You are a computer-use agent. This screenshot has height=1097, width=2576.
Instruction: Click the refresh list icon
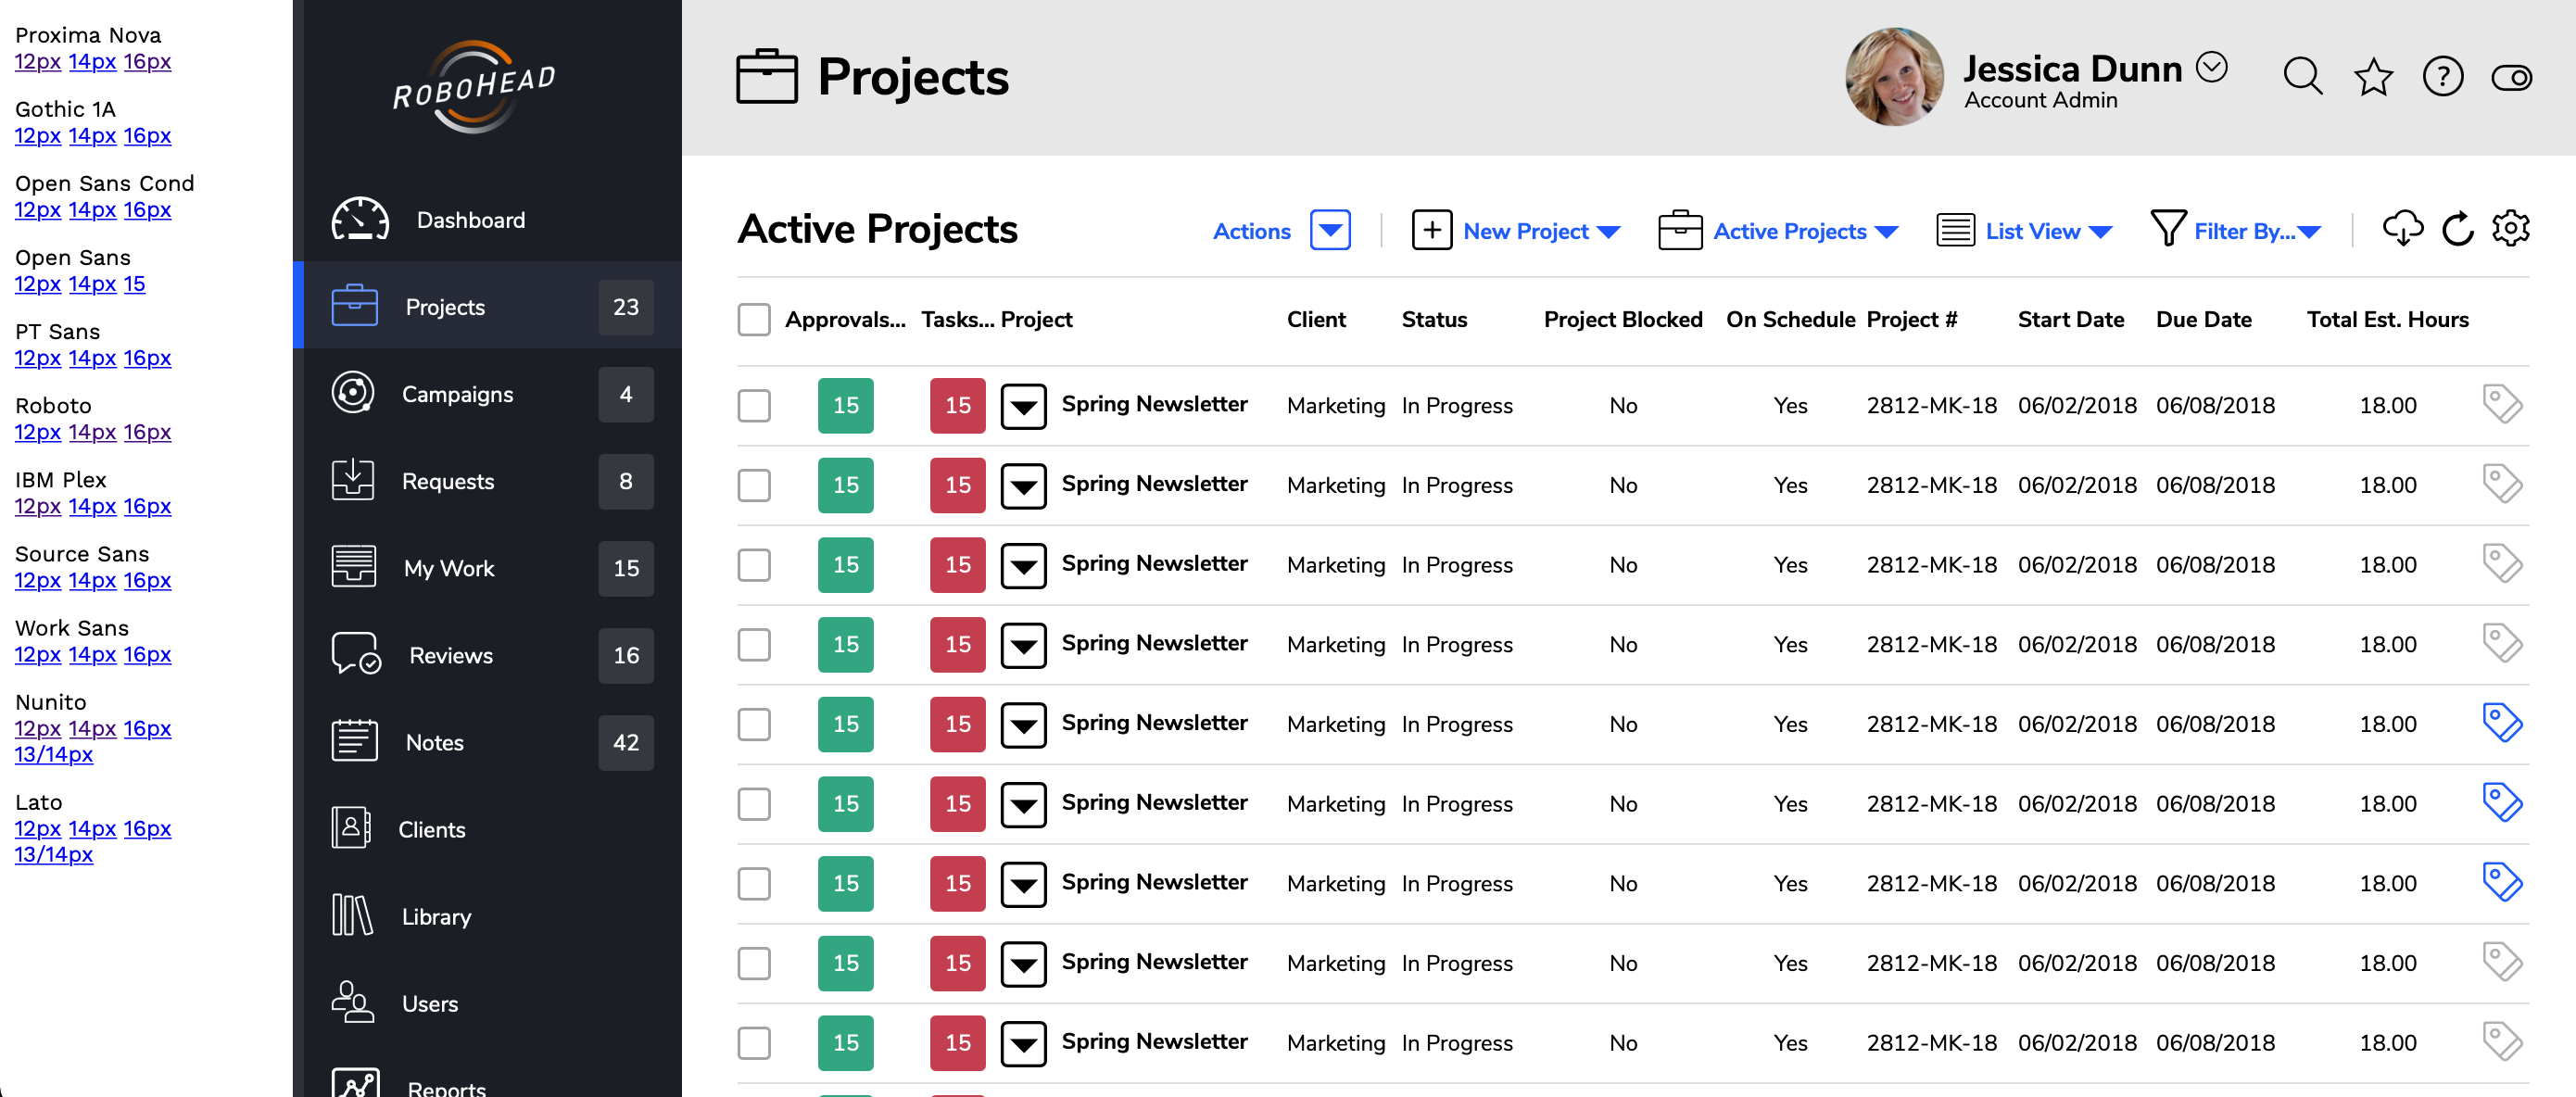(x=2457, y=229)
